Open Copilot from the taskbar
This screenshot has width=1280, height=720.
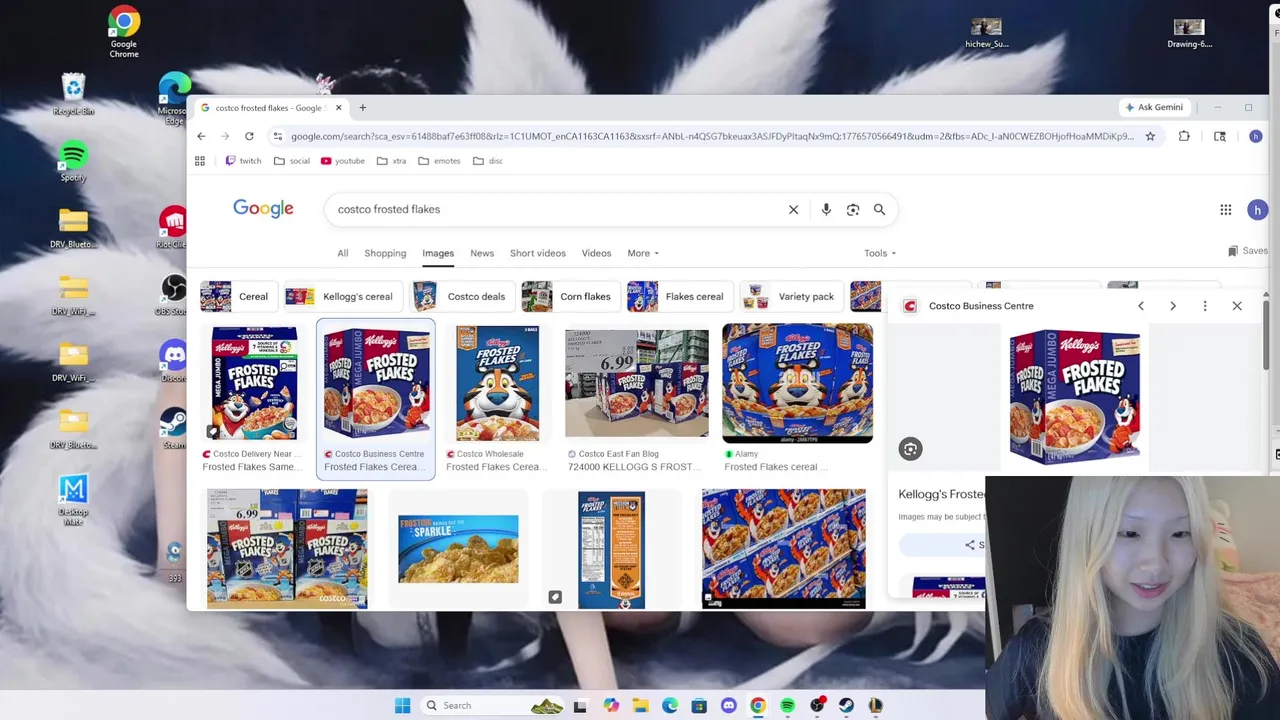pos(611,706)
